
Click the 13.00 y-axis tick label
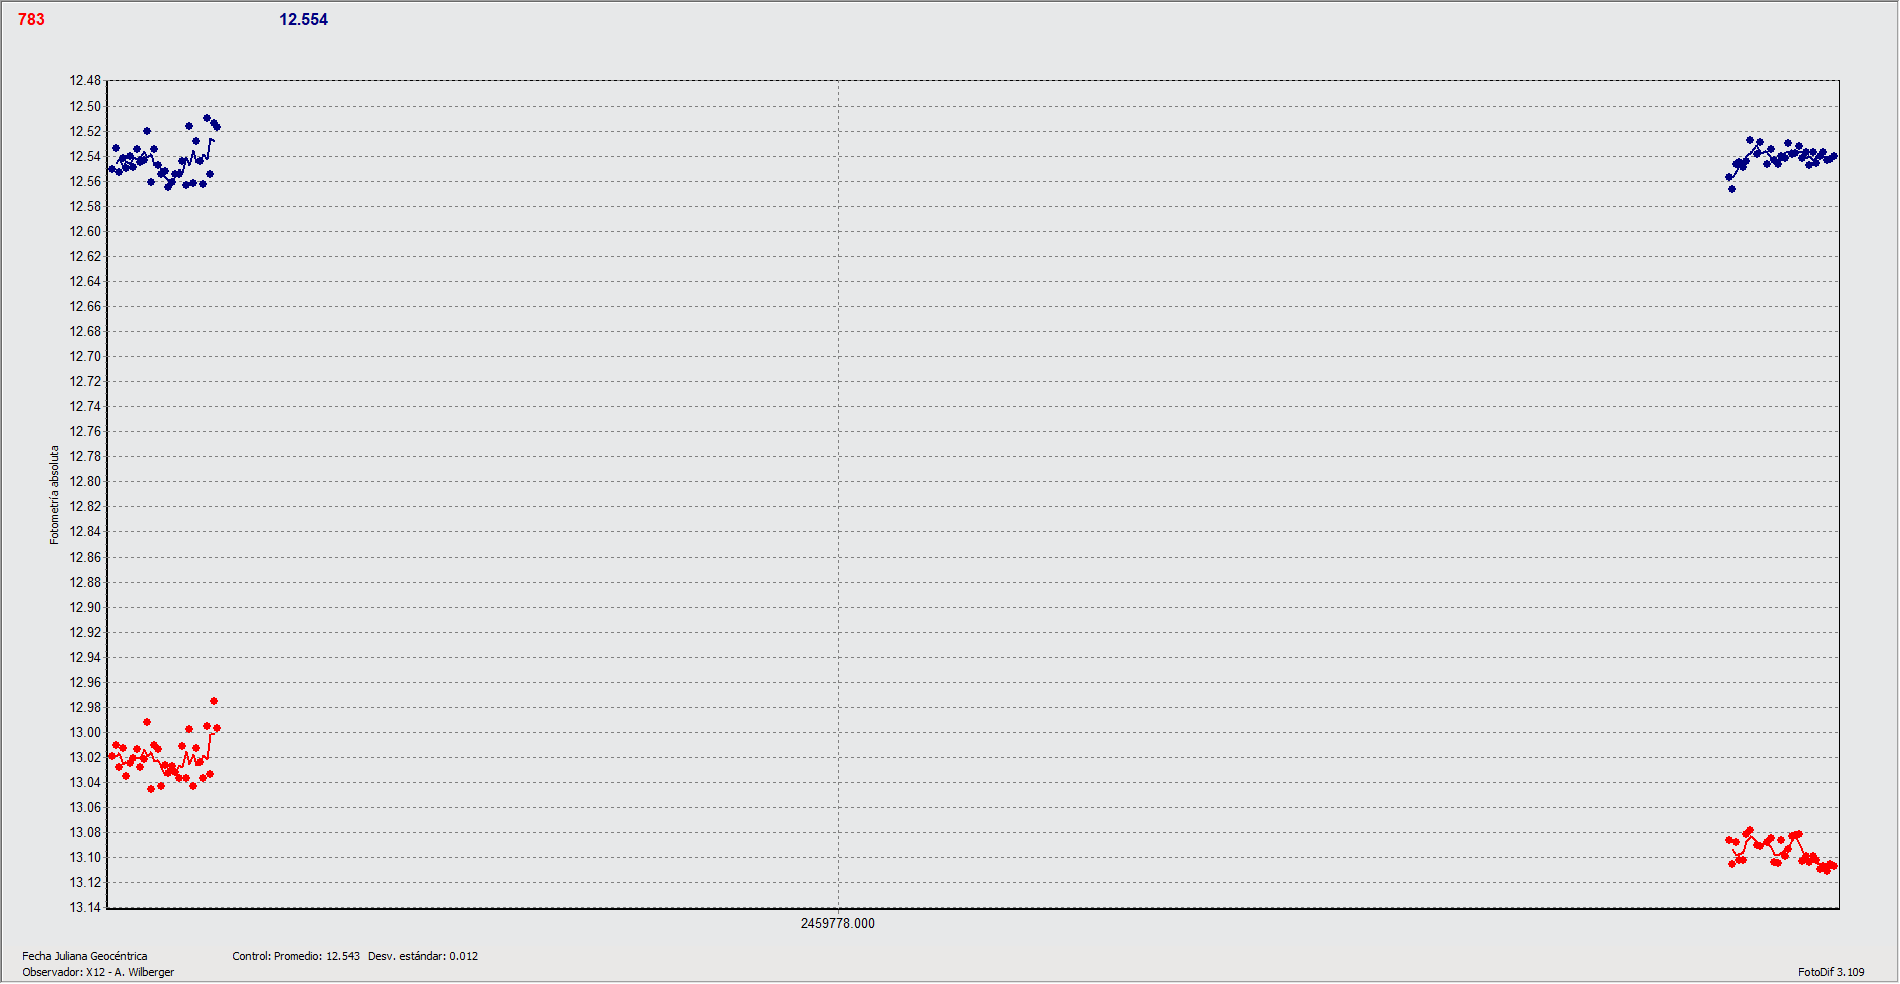coord(85,733)
